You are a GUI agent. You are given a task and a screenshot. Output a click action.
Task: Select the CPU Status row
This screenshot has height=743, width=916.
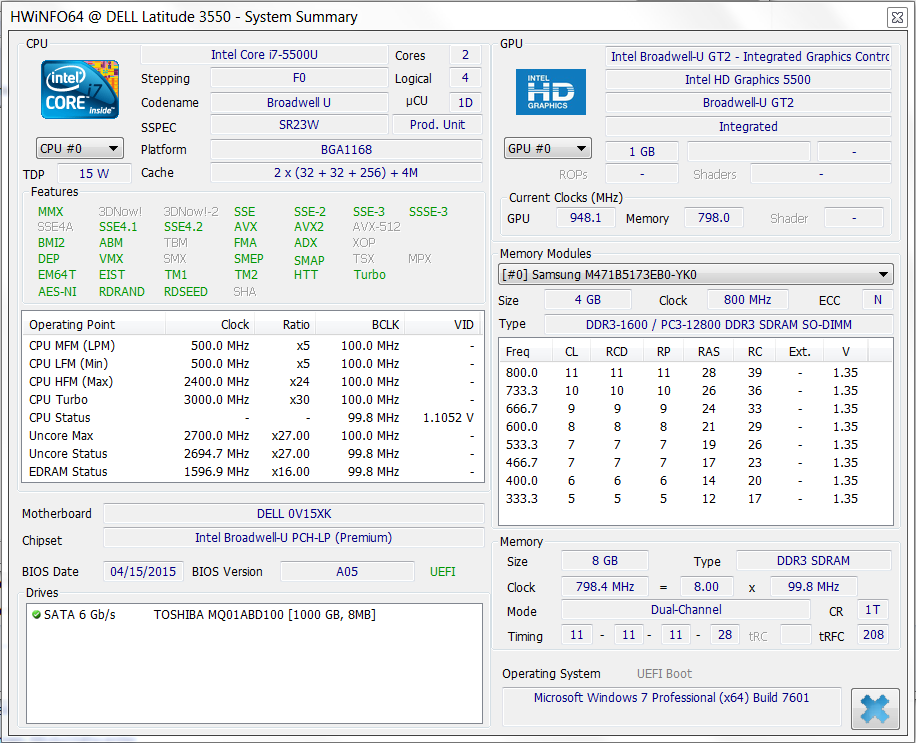[x=253, y=418]
